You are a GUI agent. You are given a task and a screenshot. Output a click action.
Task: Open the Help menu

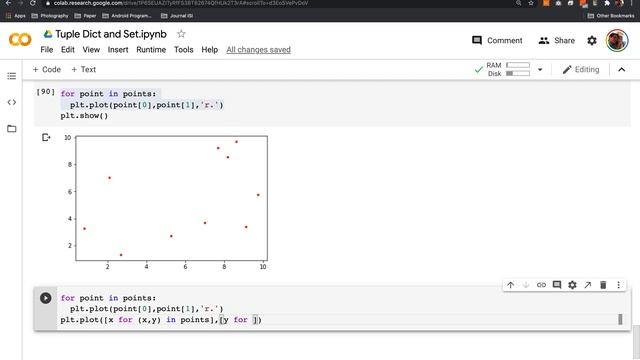(209, 50)
